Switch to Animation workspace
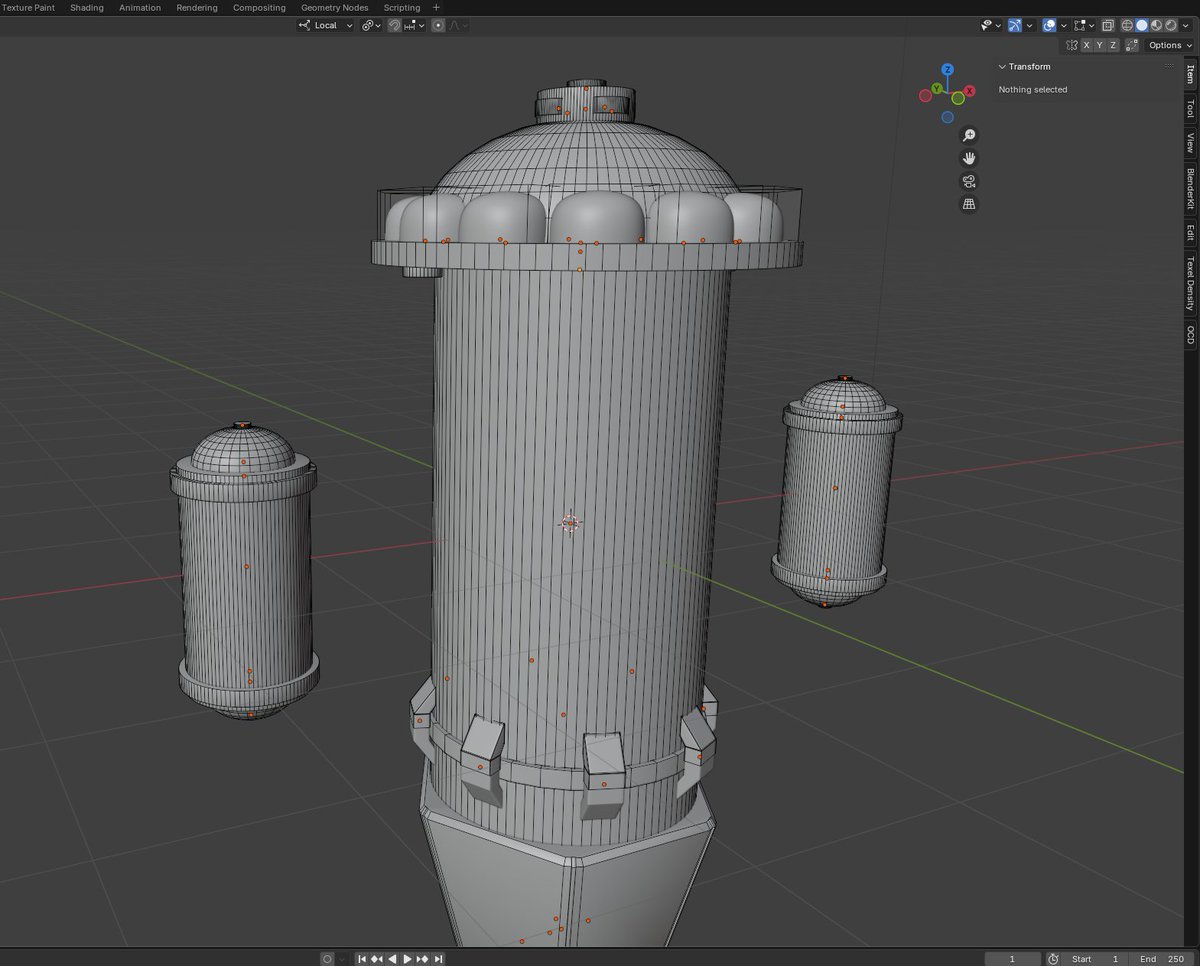1200x966 pixels. 140,7
